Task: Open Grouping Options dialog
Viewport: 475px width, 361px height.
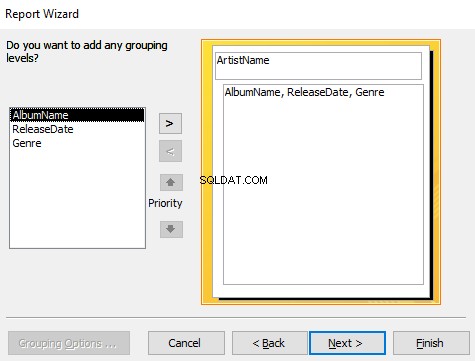Action: click(x=69, y=343)
